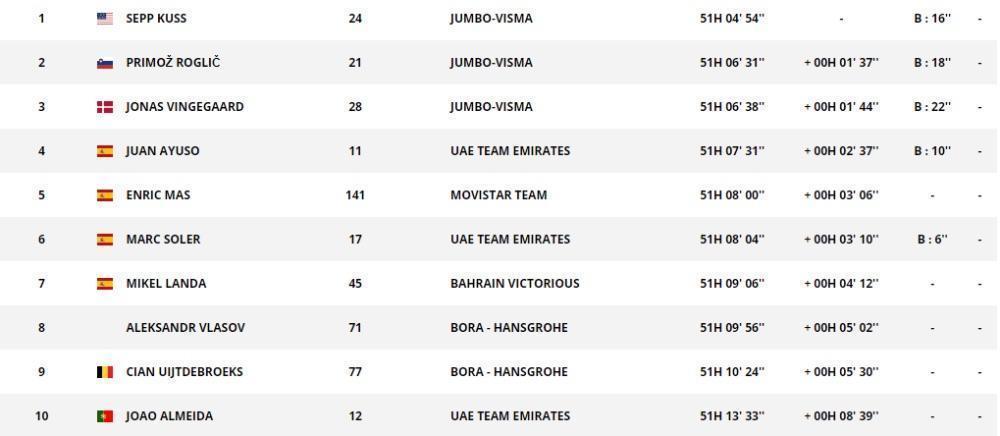Select Jonas Vingegaard rider name
The height and width of the screenshot is (436, 1000).
point(185,107)
